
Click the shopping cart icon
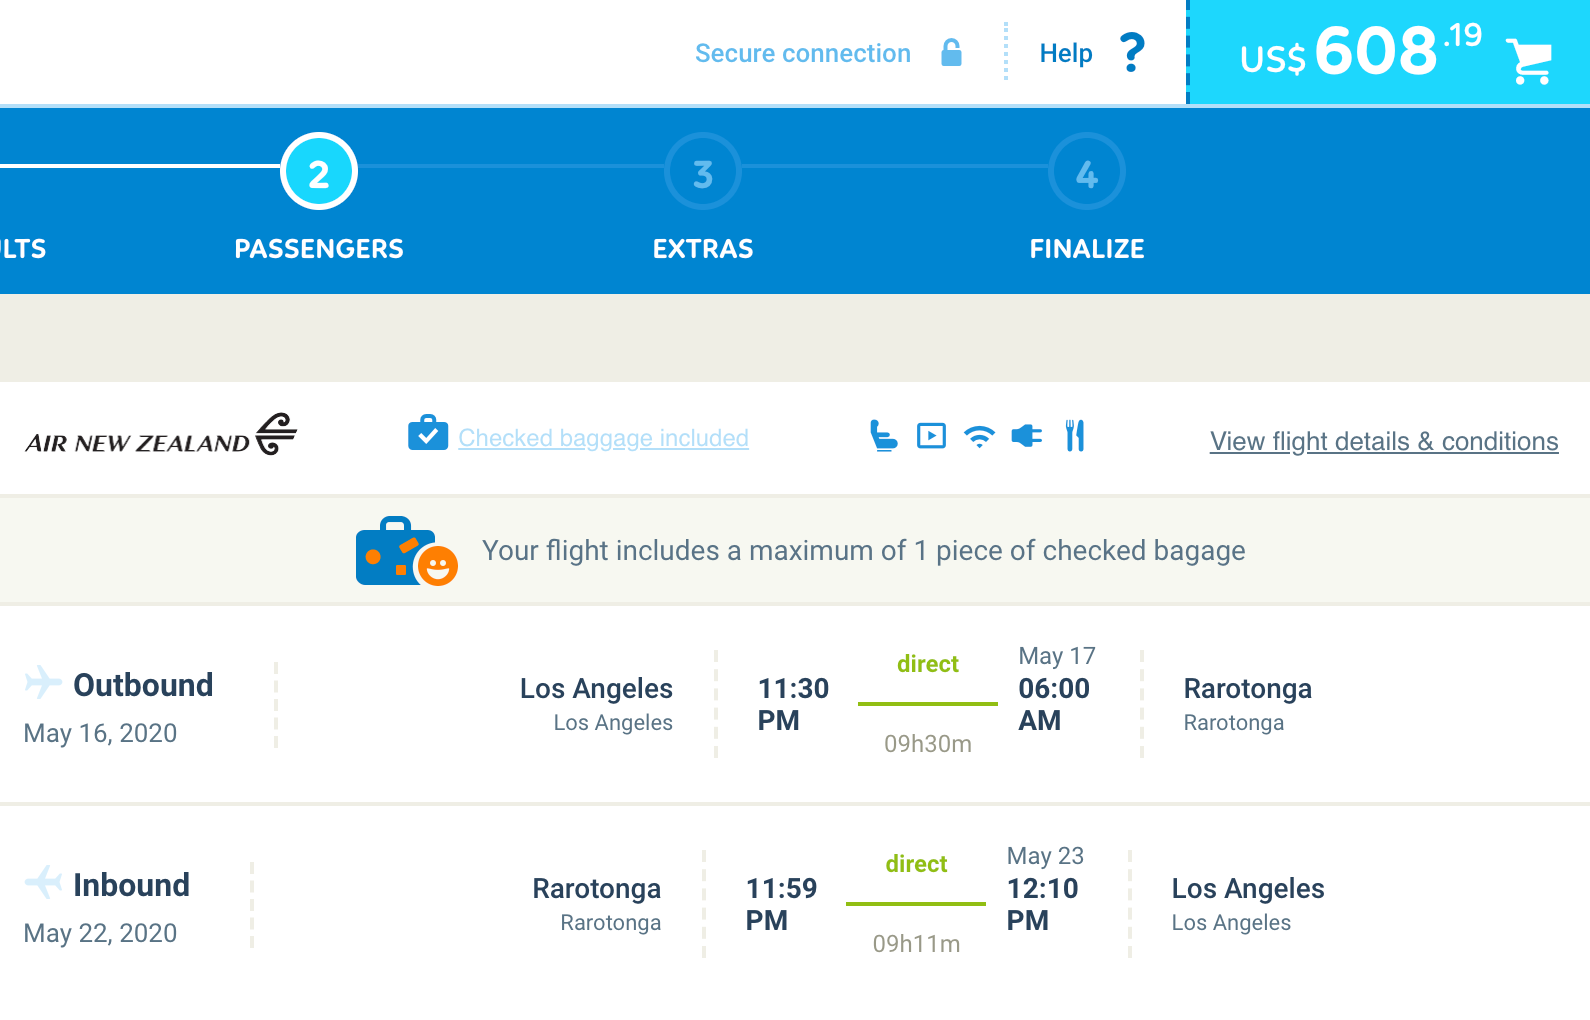click(1528, 60)
